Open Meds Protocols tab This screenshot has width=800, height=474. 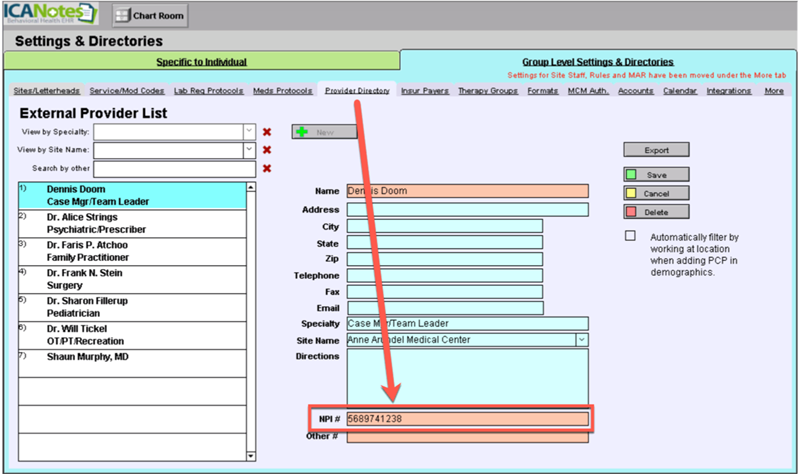pyautogui.click(x=283, y=90)
